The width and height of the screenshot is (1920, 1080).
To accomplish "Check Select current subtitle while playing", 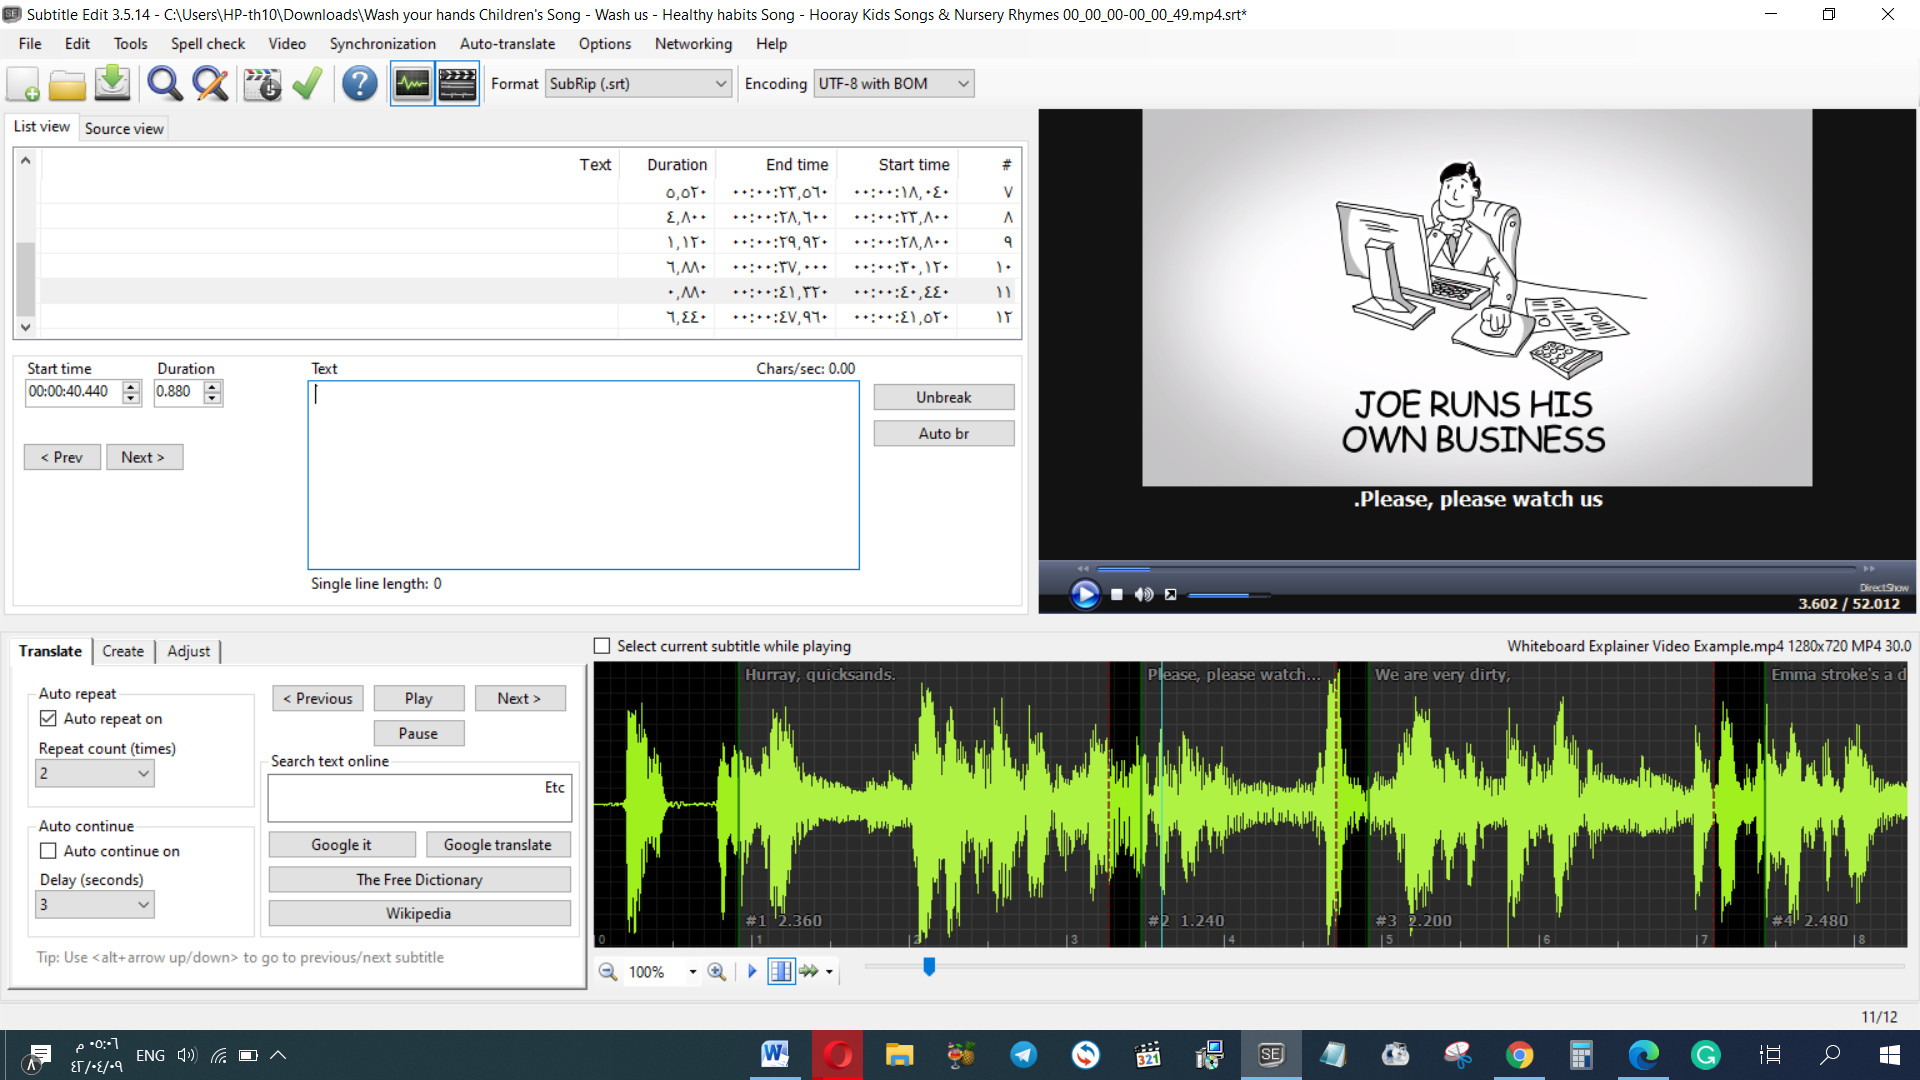I will click(602, 646).
